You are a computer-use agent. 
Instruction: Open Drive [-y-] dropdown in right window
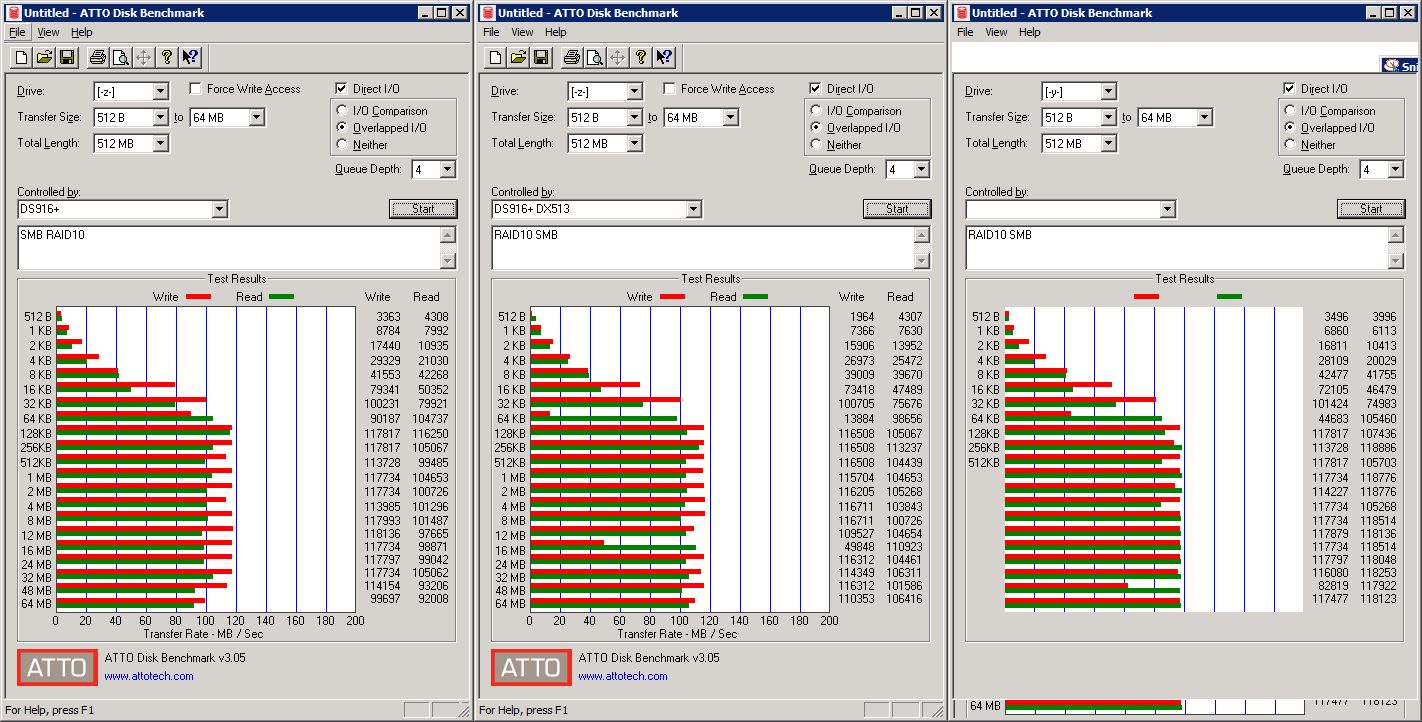point(1108,92)
